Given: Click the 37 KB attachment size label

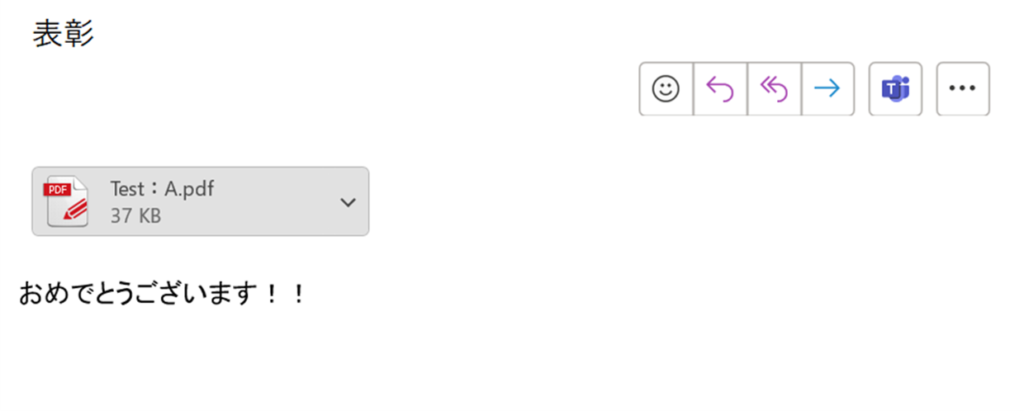Looking at the screenshot, I should [x=136, y=215].
